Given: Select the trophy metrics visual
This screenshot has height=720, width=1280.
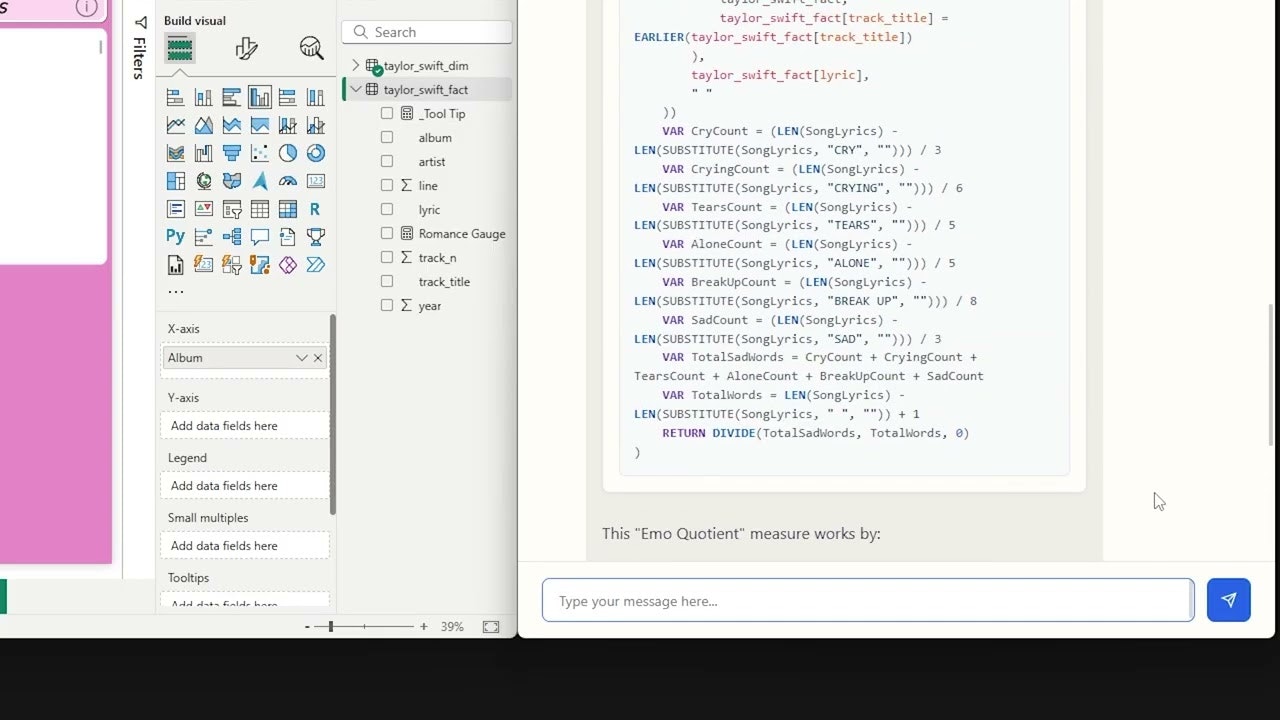Looking at the screenshot, I should click(315, 237).
